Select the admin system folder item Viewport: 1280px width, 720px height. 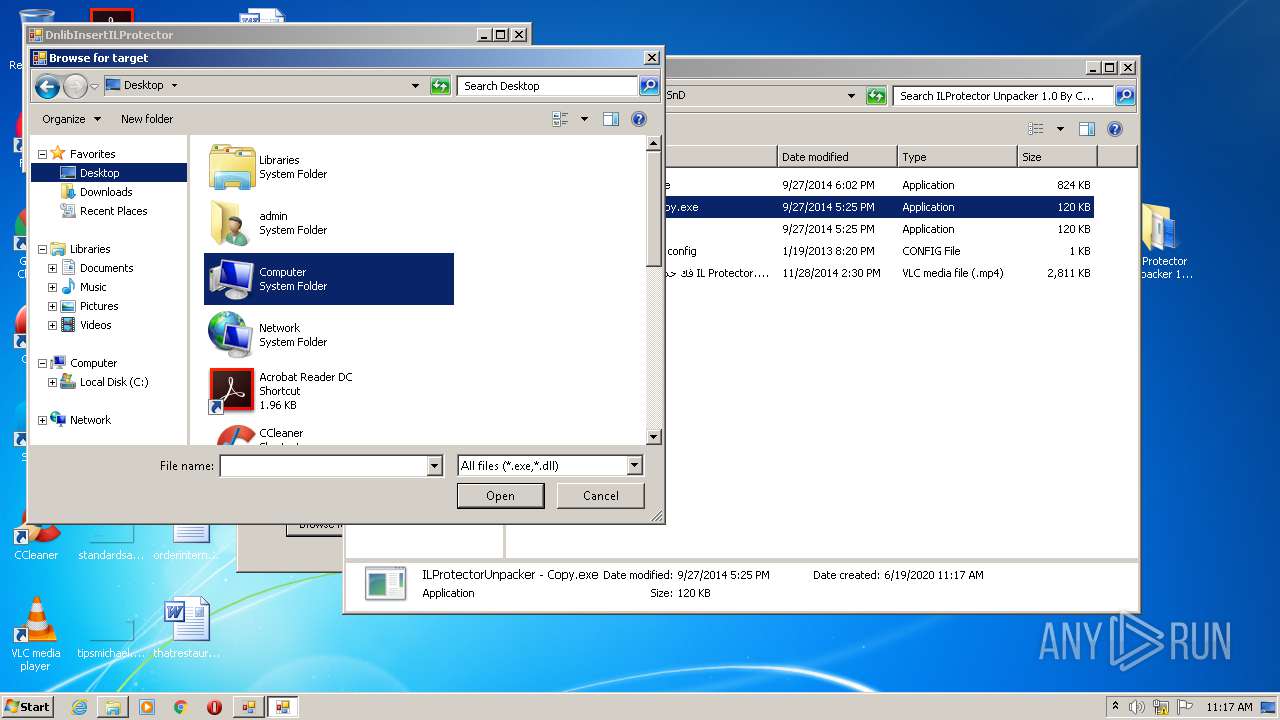point(328,223)
